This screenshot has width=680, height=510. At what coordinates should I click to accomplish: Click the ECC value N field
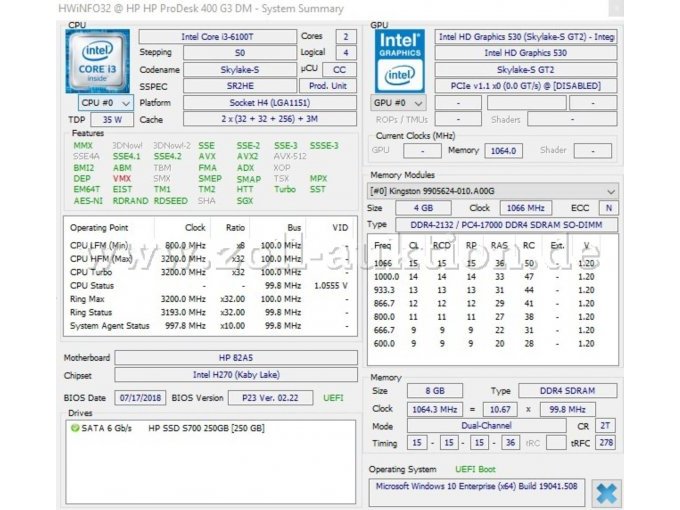coord(608,208)
